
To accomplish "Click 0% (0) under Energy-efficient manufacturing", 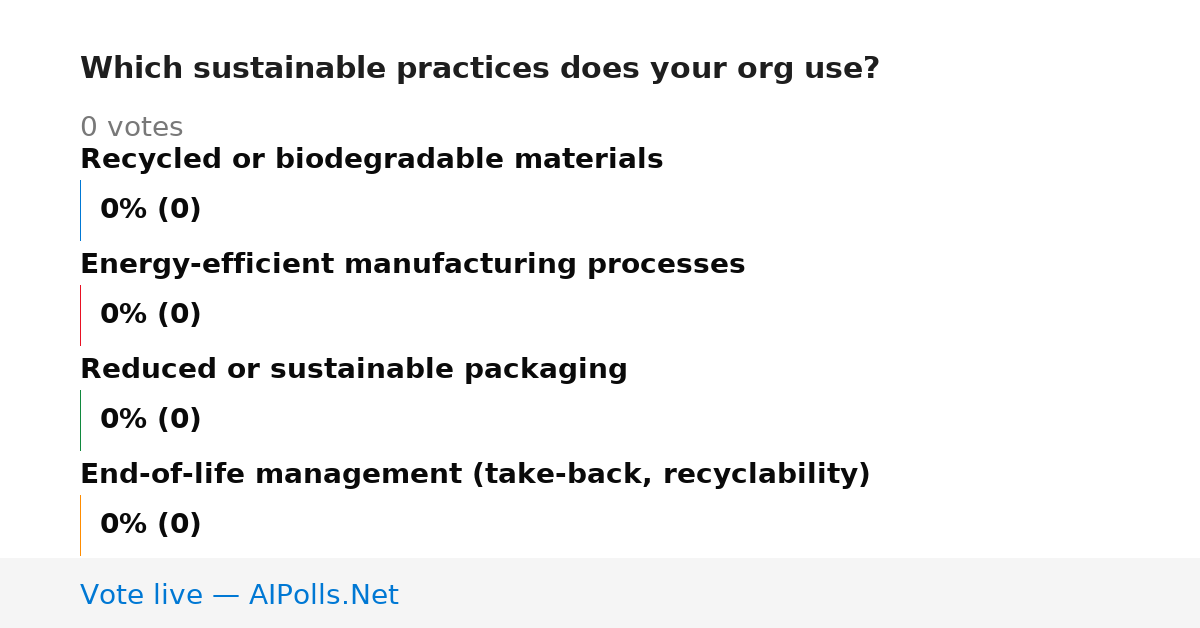I will pyautogui.click(x=151, y=315).
